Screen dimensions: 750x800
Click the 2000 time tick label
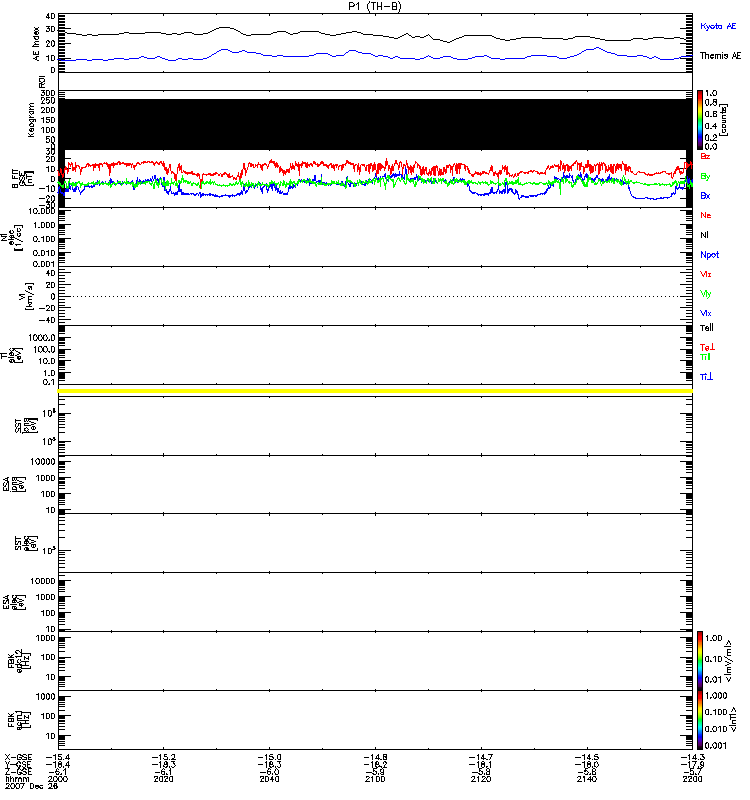pyautogui.click(x=58, y=779)
